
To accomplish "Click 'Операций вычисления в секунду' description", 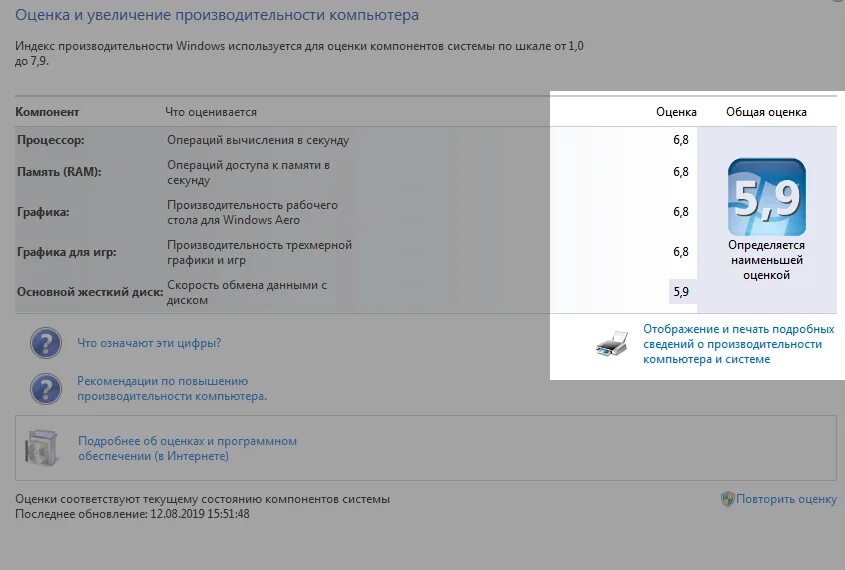I will (258, 140).
